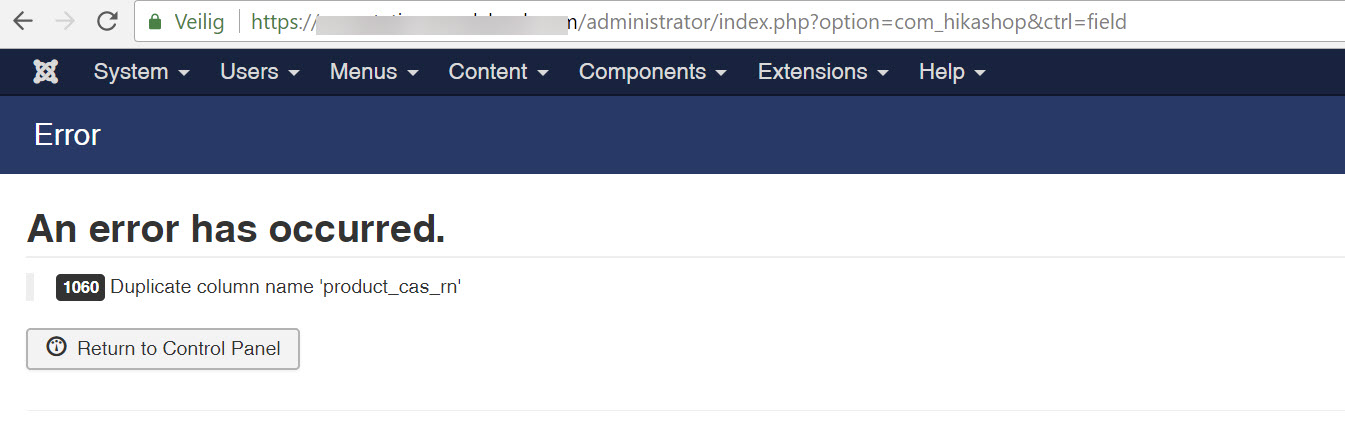This screenshot has width=1345, height=439.
Task: Open the Components menu
Action: [x=653, y=72]
